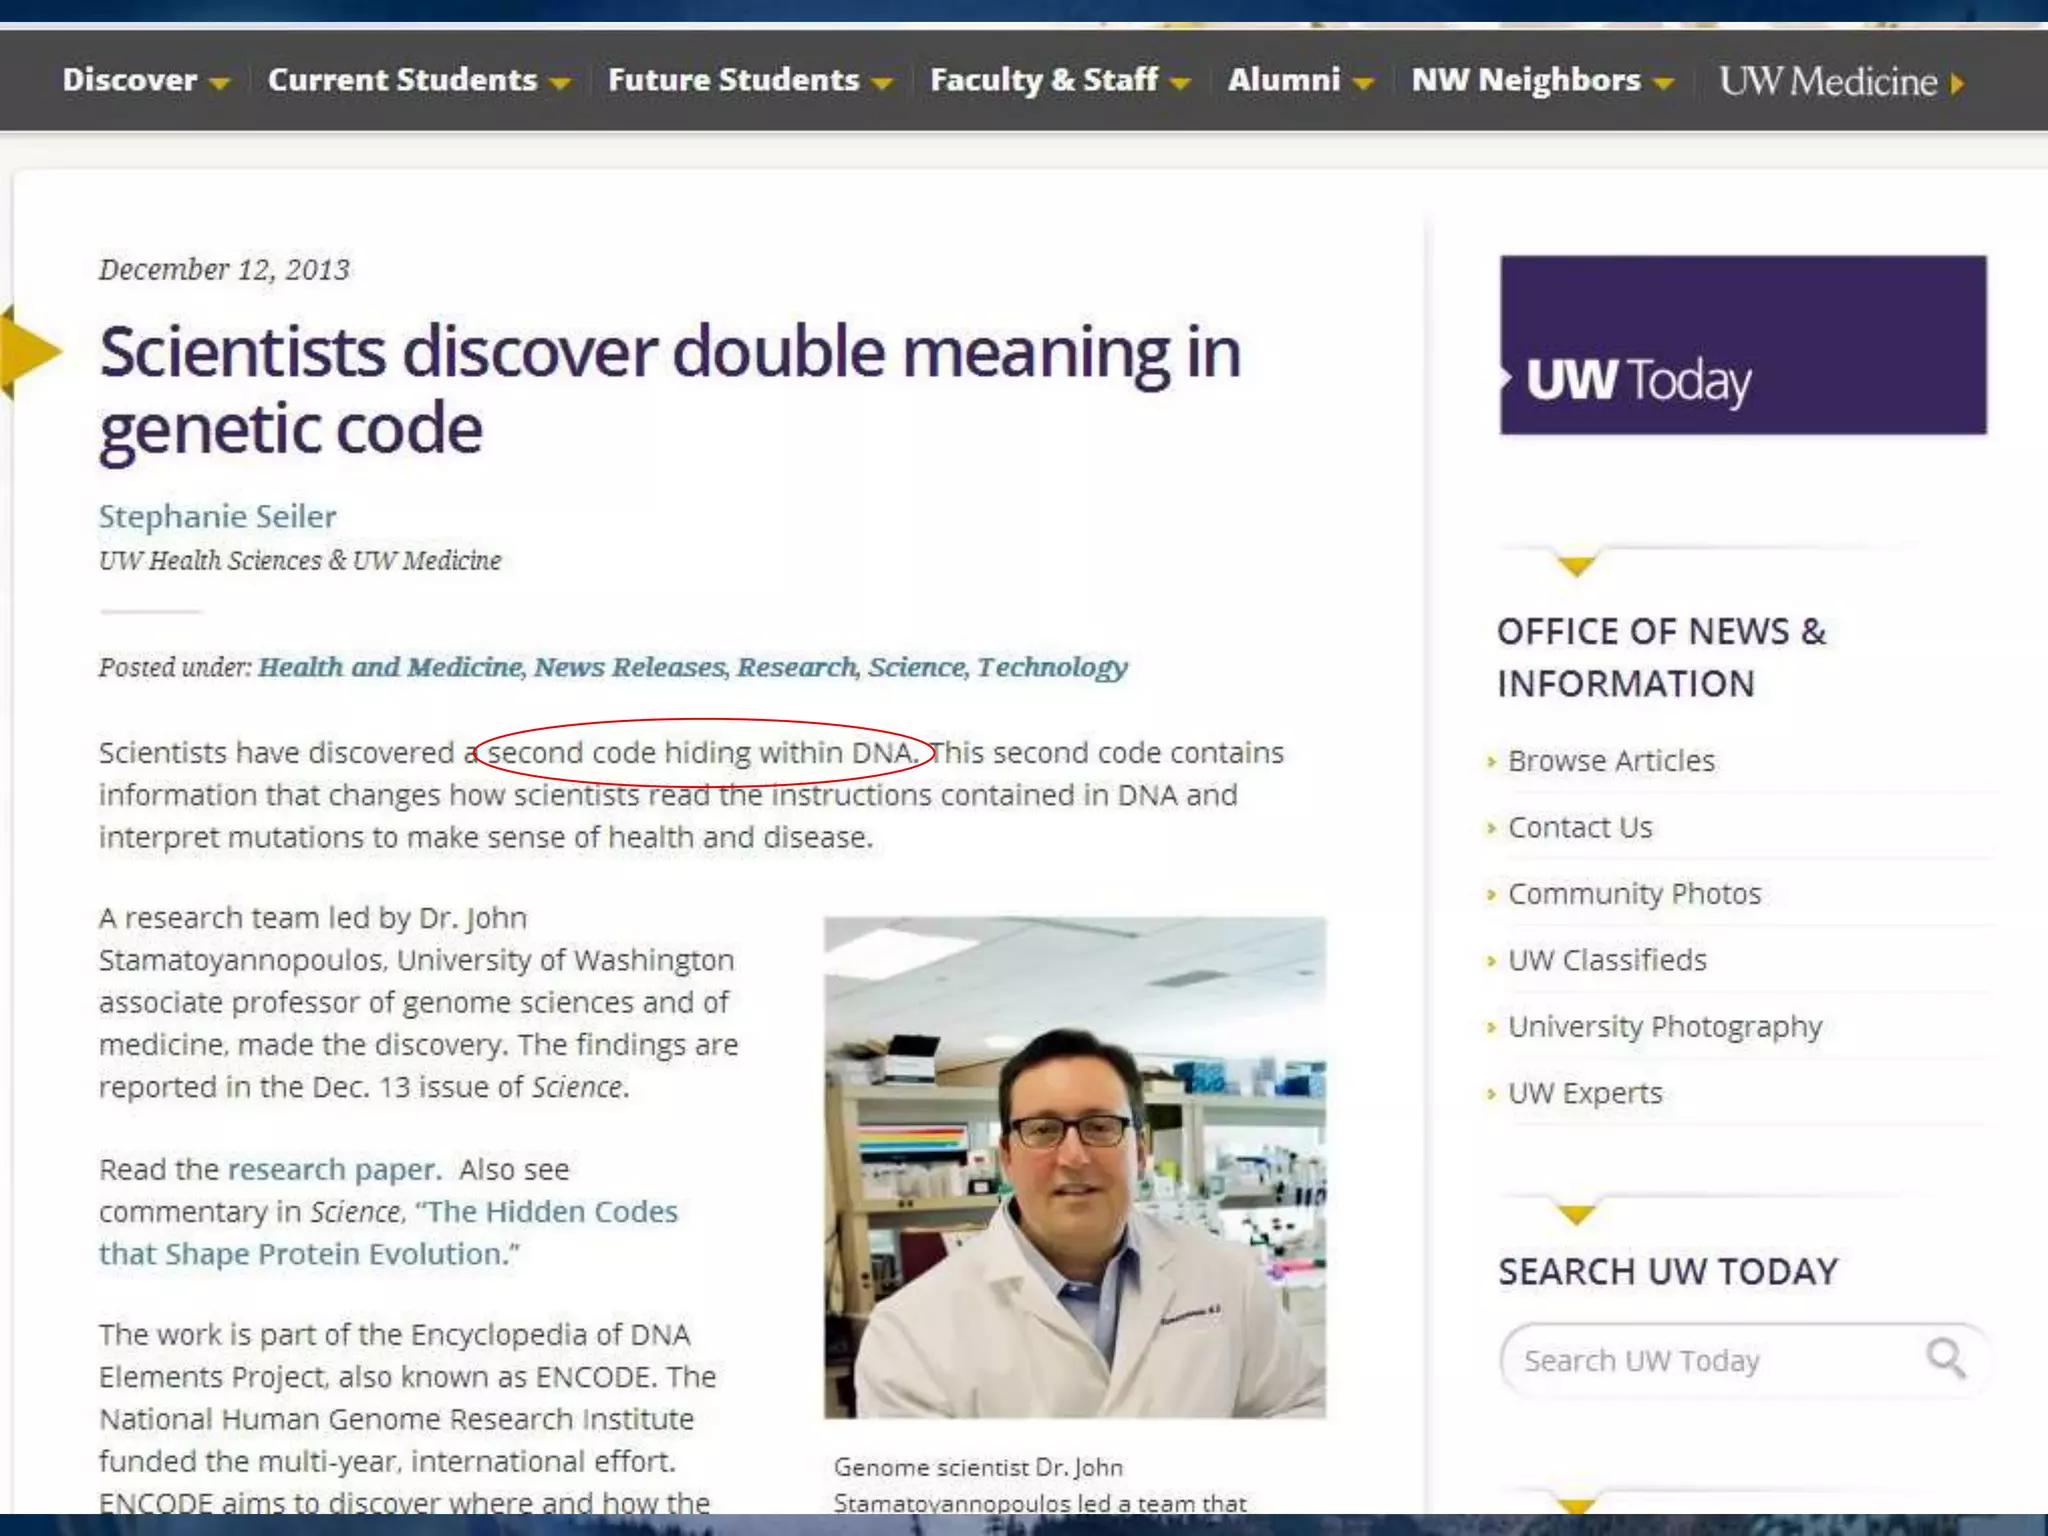This screenshot has width=2048, height=1536.
Task: Follow the research paper link
Action: coord(333,1169)
